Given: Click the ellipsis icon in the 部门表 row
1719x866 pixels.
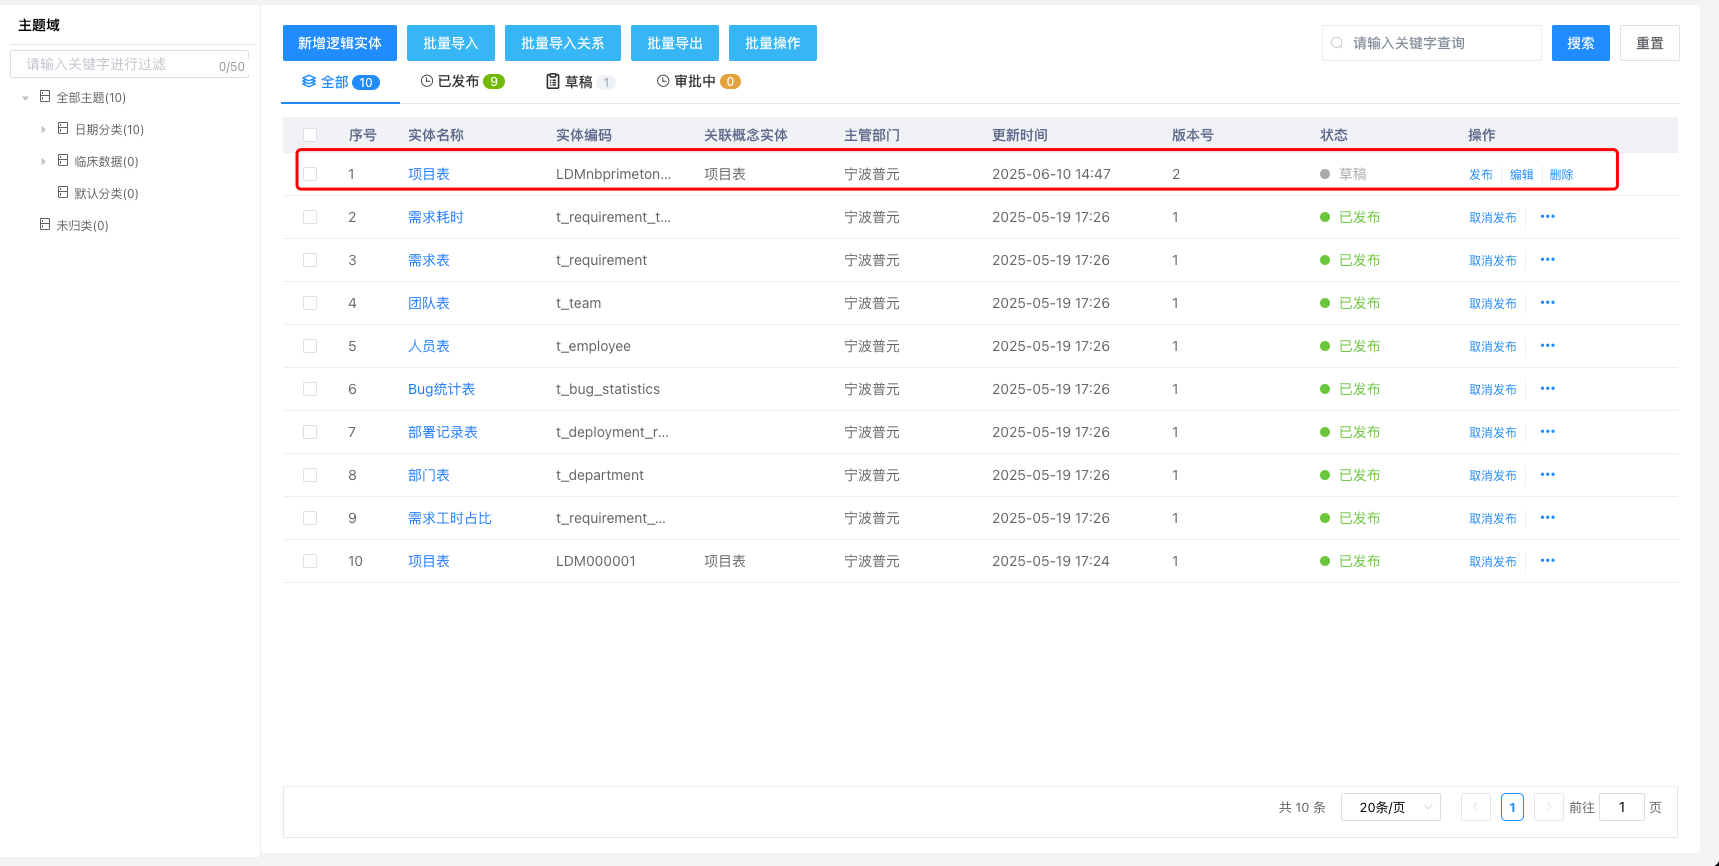Looking at the screenshot, I should tap(1547, 475).
